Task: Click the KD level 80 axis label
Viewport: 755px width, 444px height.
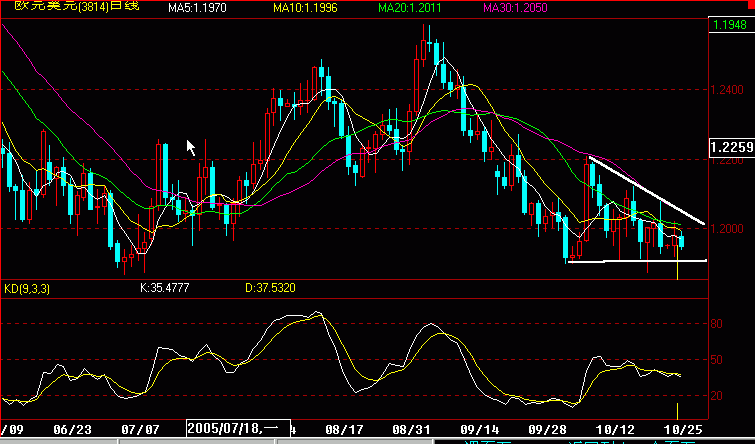Action: (716, 324)
